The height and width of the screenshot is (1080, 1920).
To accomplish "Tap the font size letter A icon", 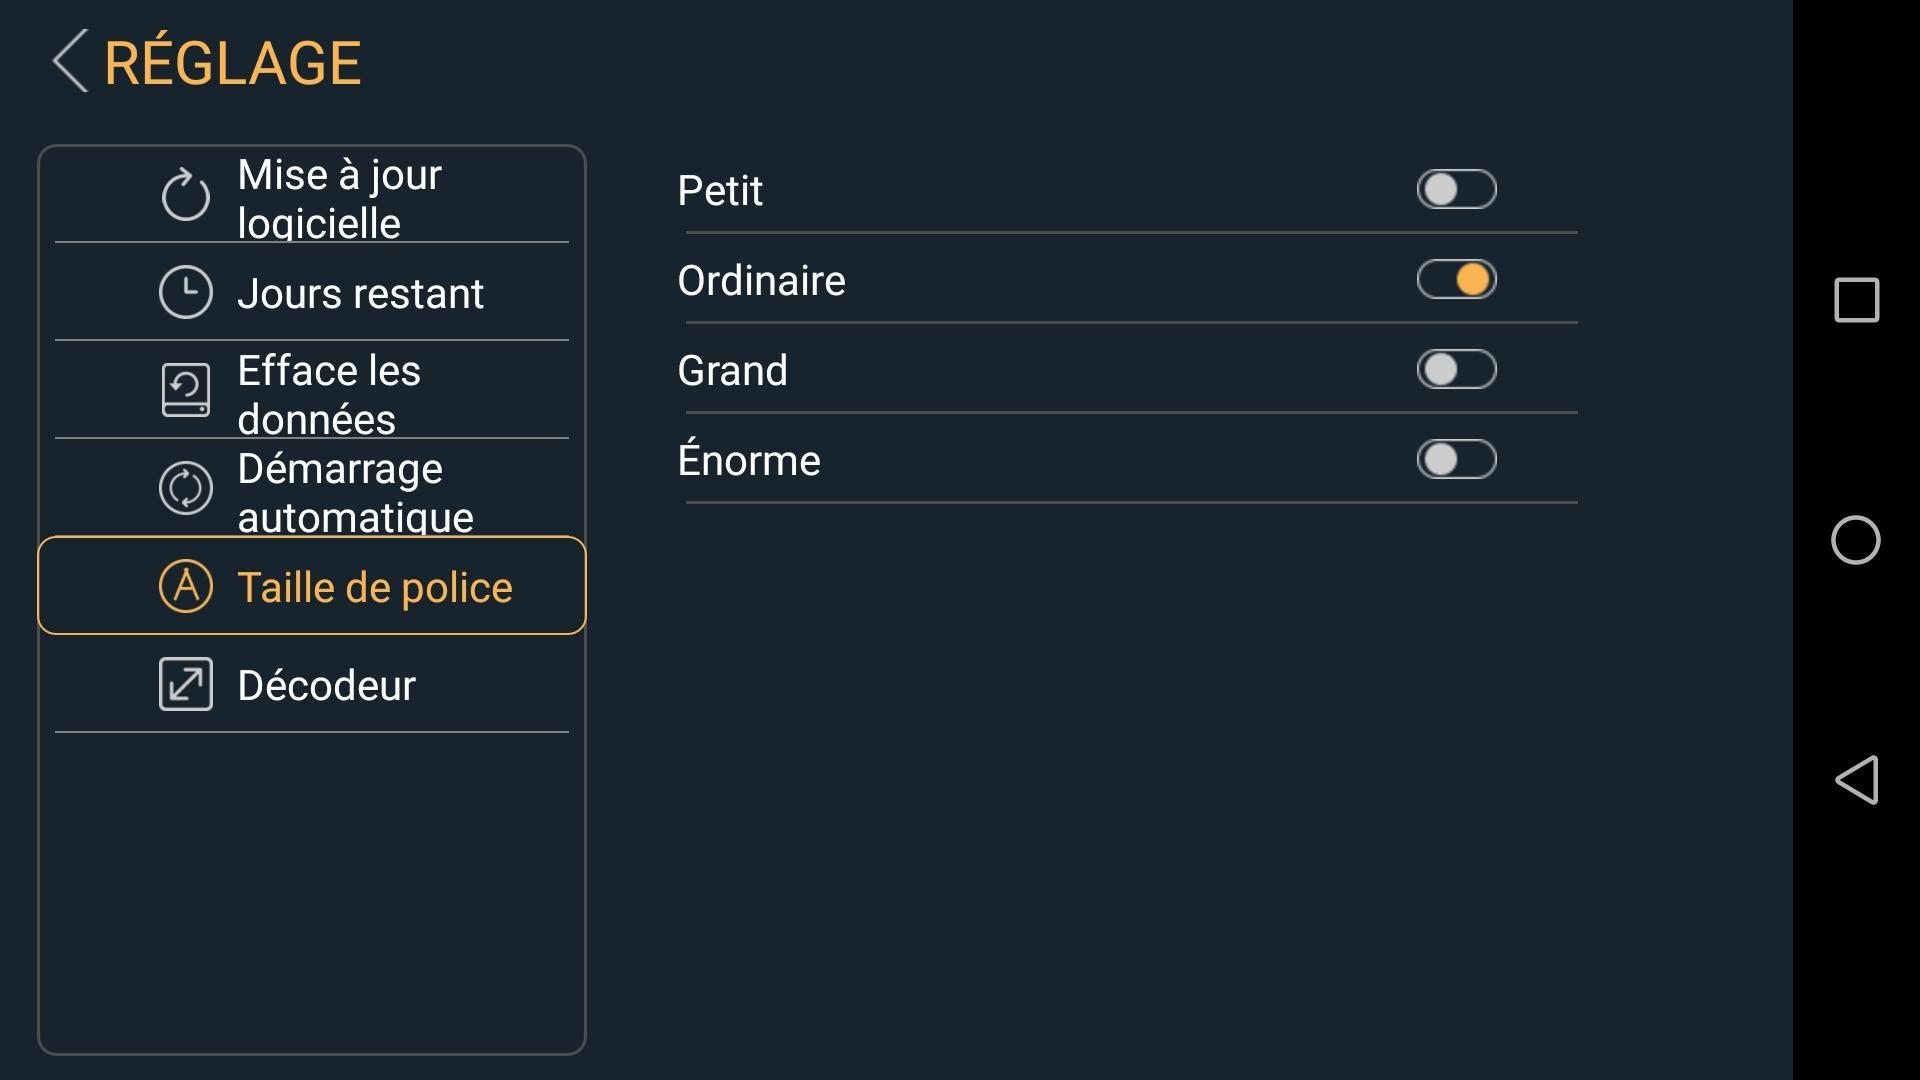I will pyautogui.click(x=186, y=586).
